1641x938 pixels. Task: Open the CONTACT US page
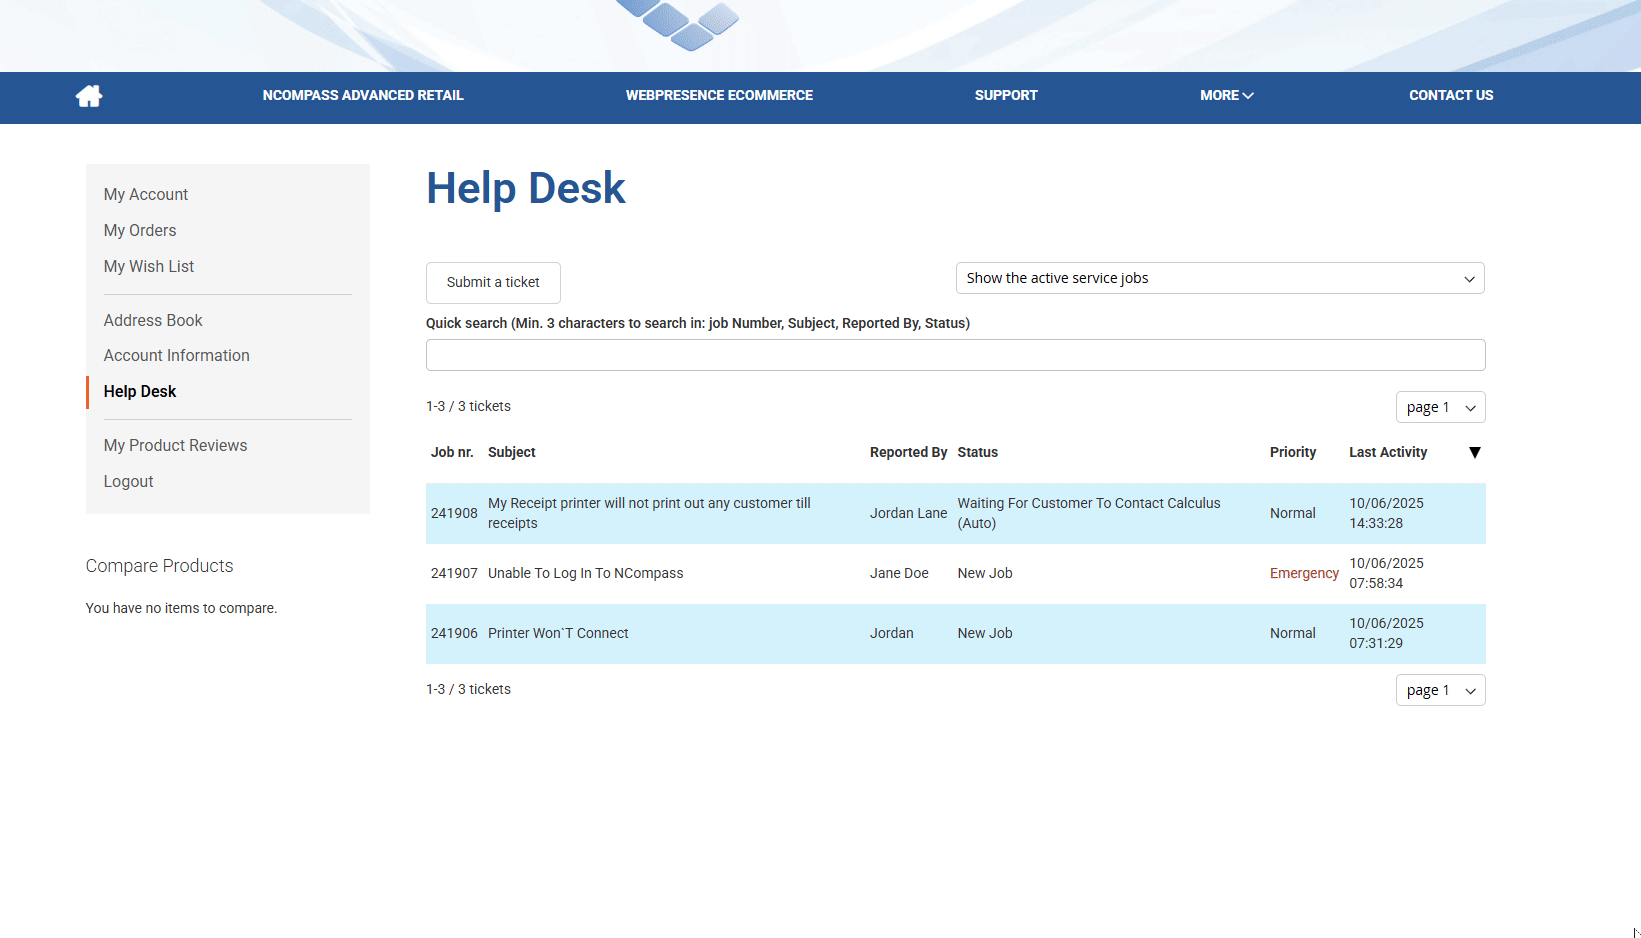(x=1450, y=96)
